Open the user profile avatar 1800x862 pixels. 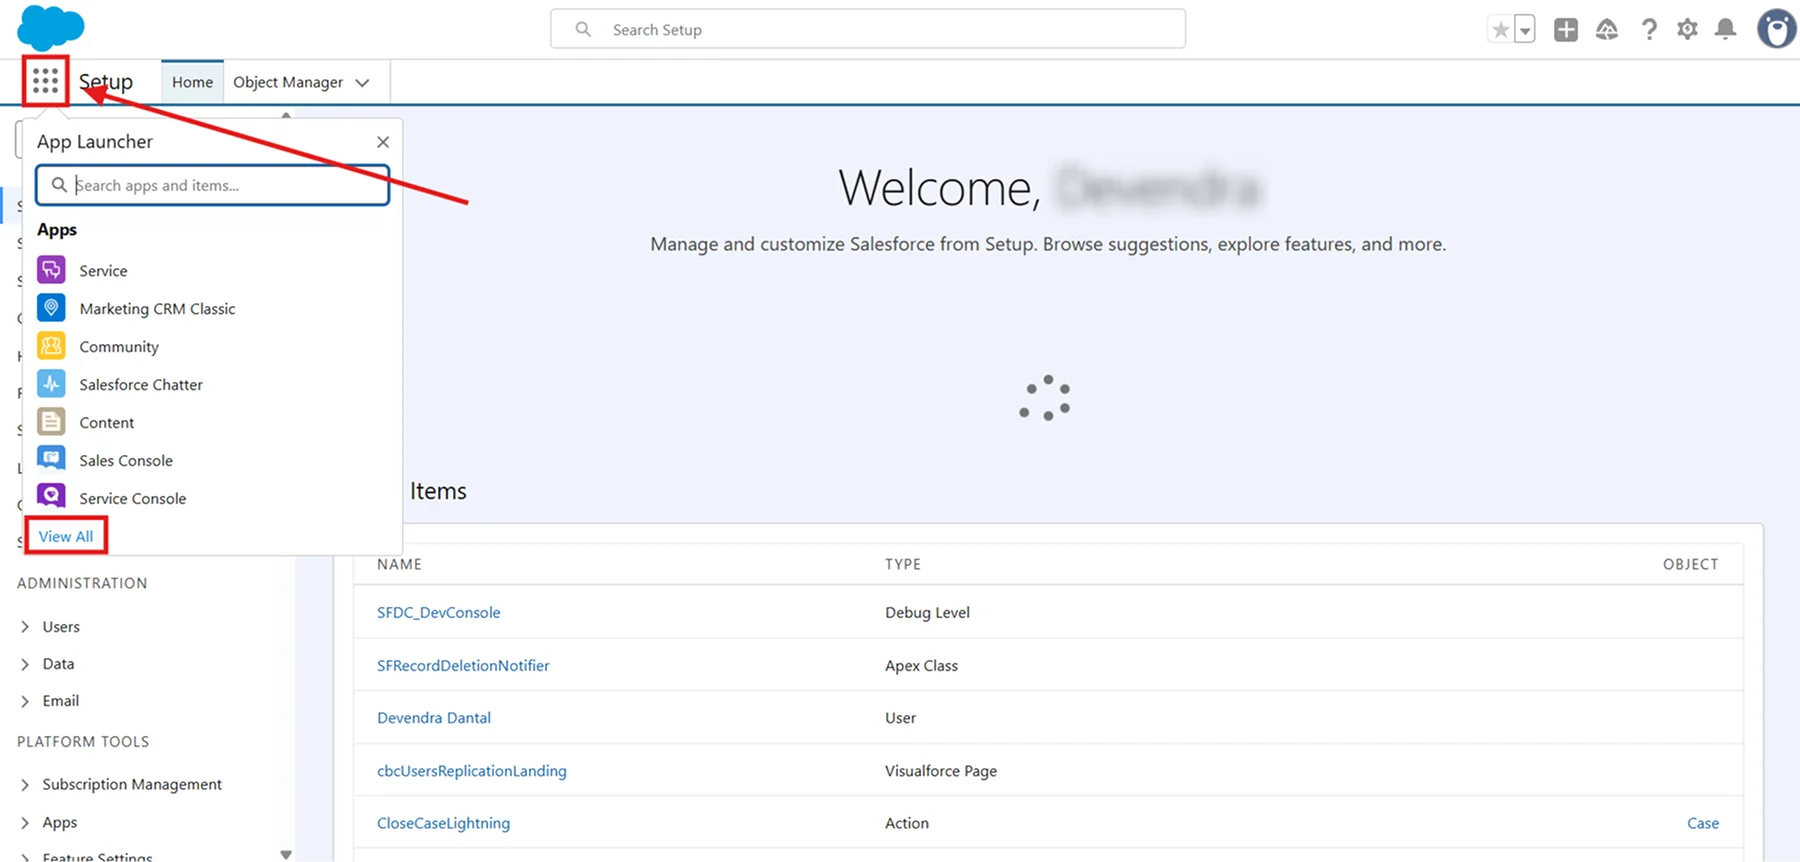coord(1777,29)
